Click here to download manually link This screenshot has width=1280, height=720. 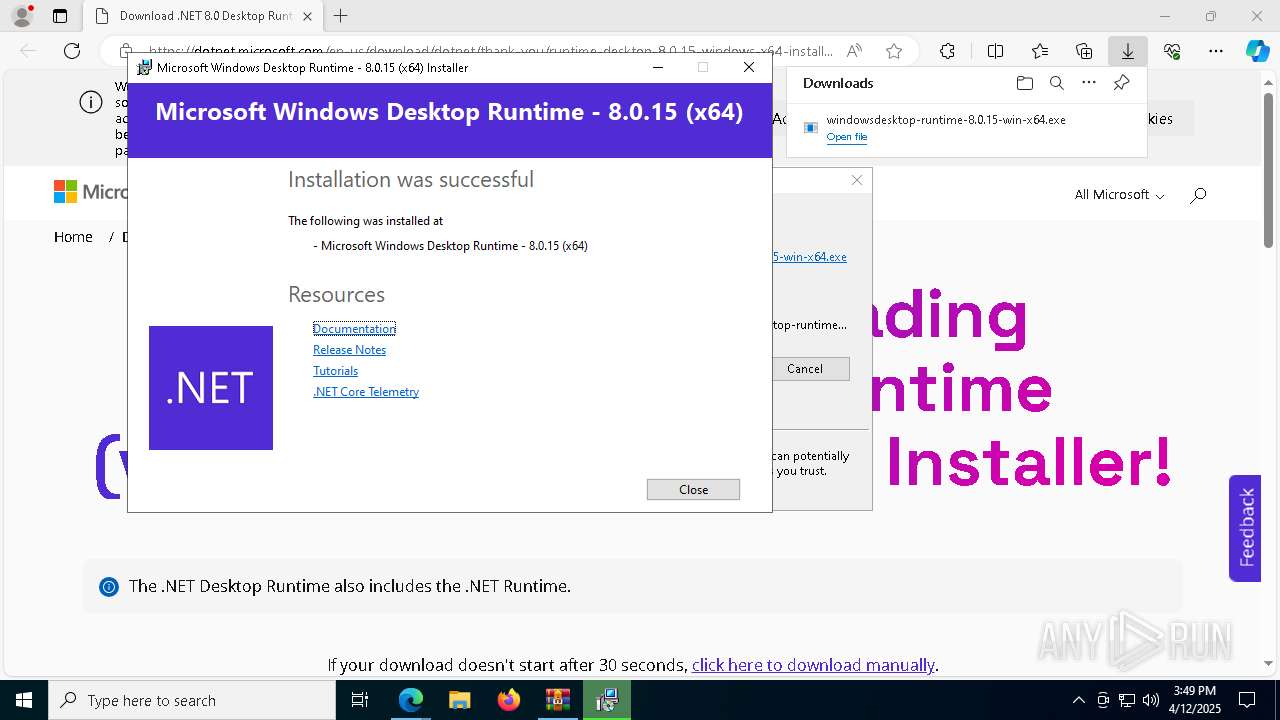813,665
